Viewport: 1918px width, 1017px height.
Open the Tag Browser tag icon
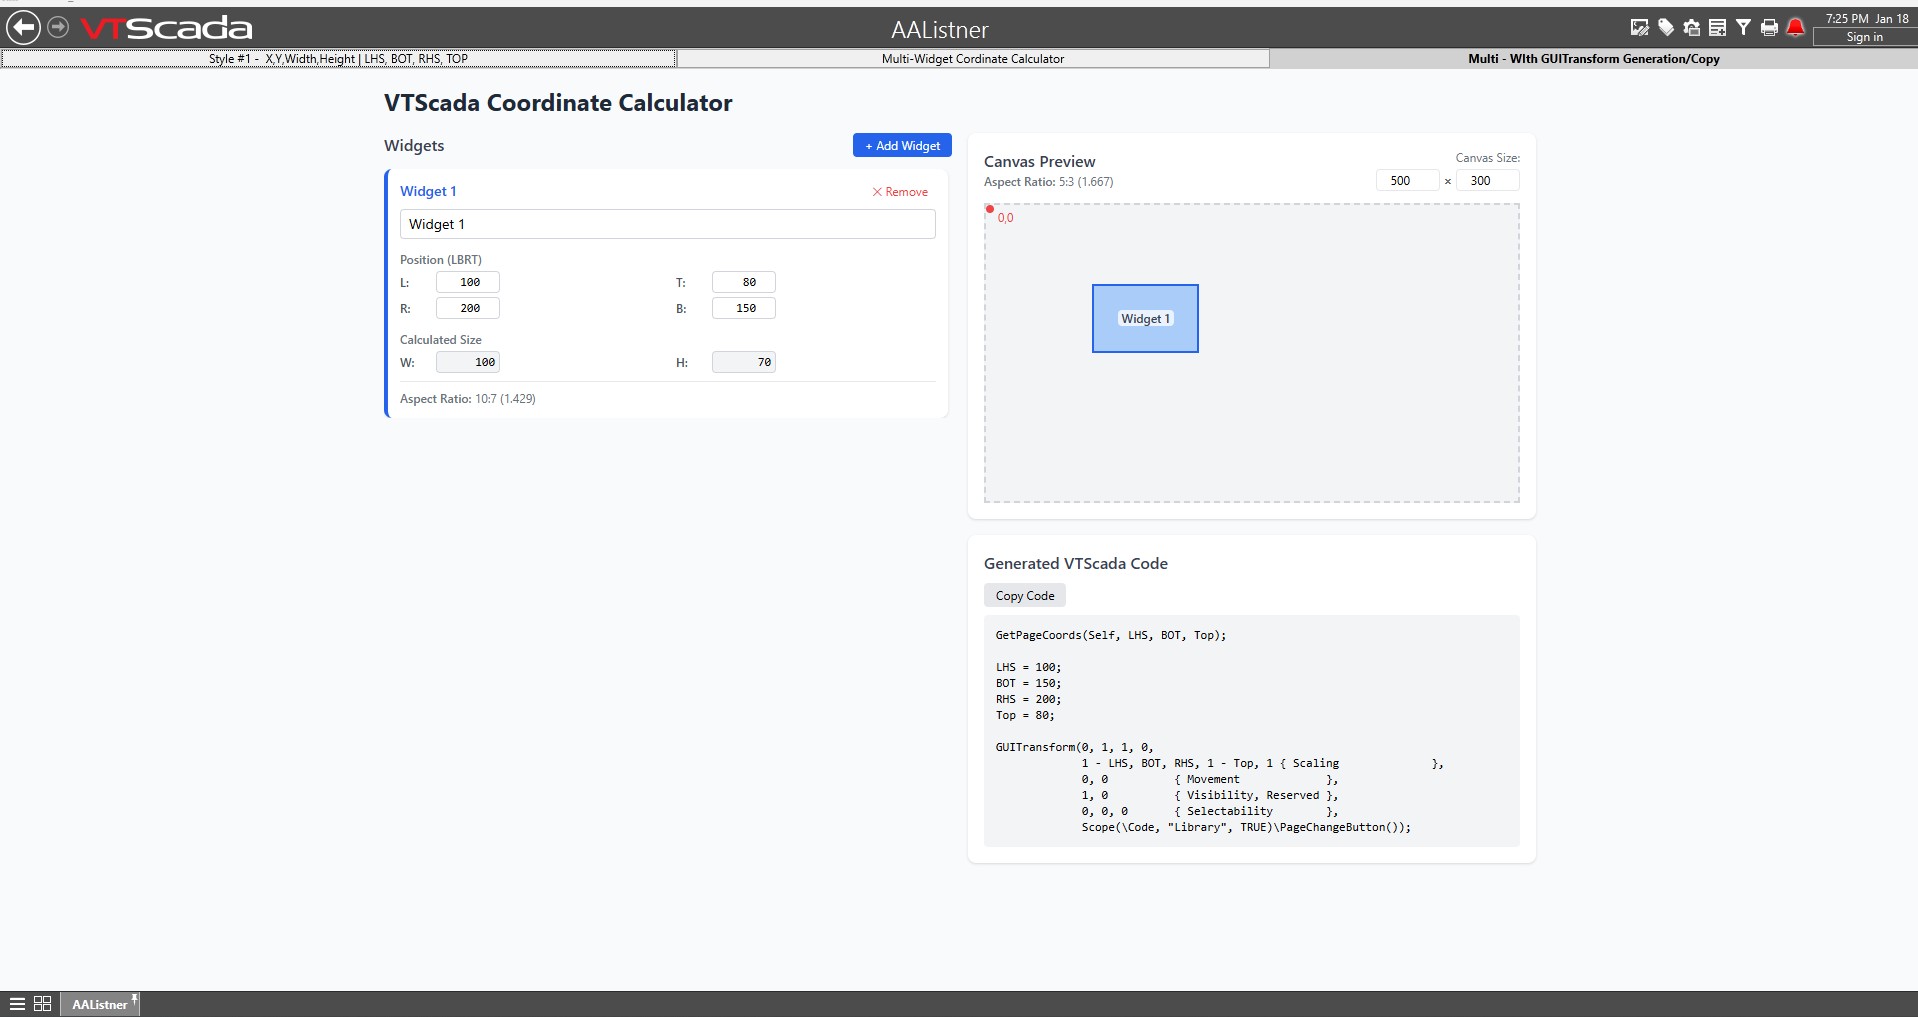tap(1666, 28)
